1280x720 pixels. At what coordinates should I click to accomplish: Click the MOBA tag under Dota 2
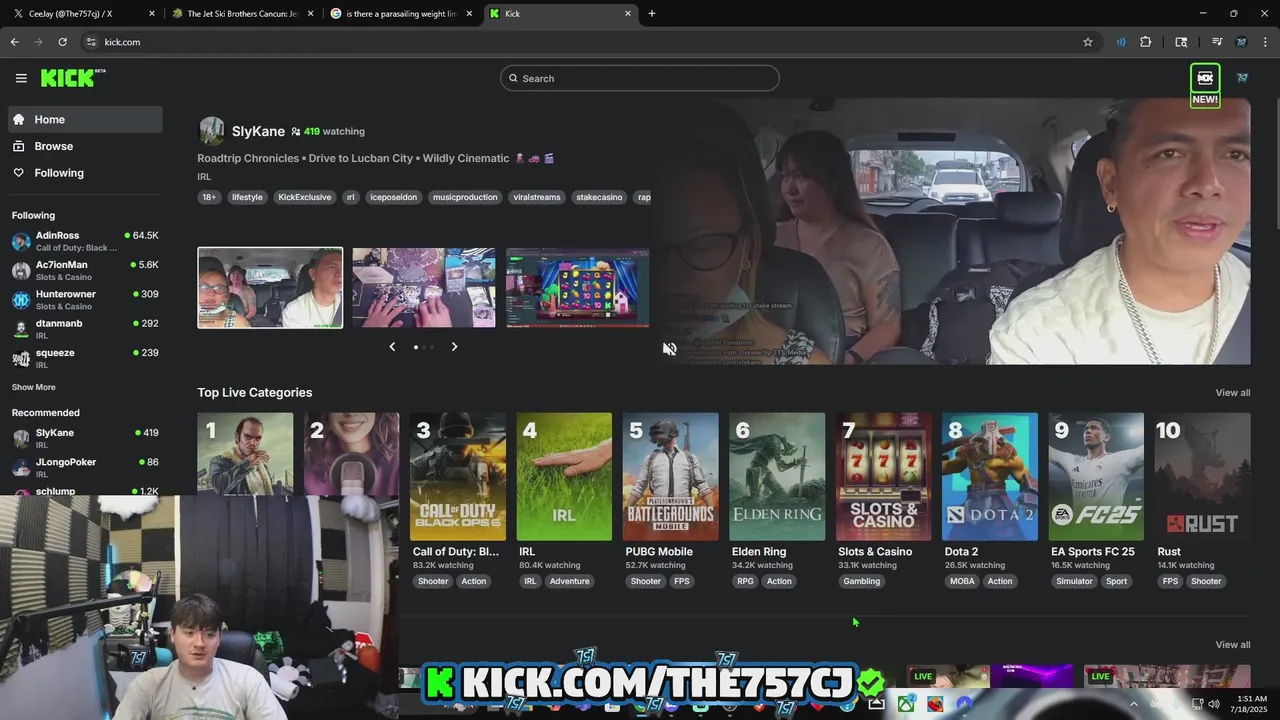pyautogui.click(x=962, y=581)
